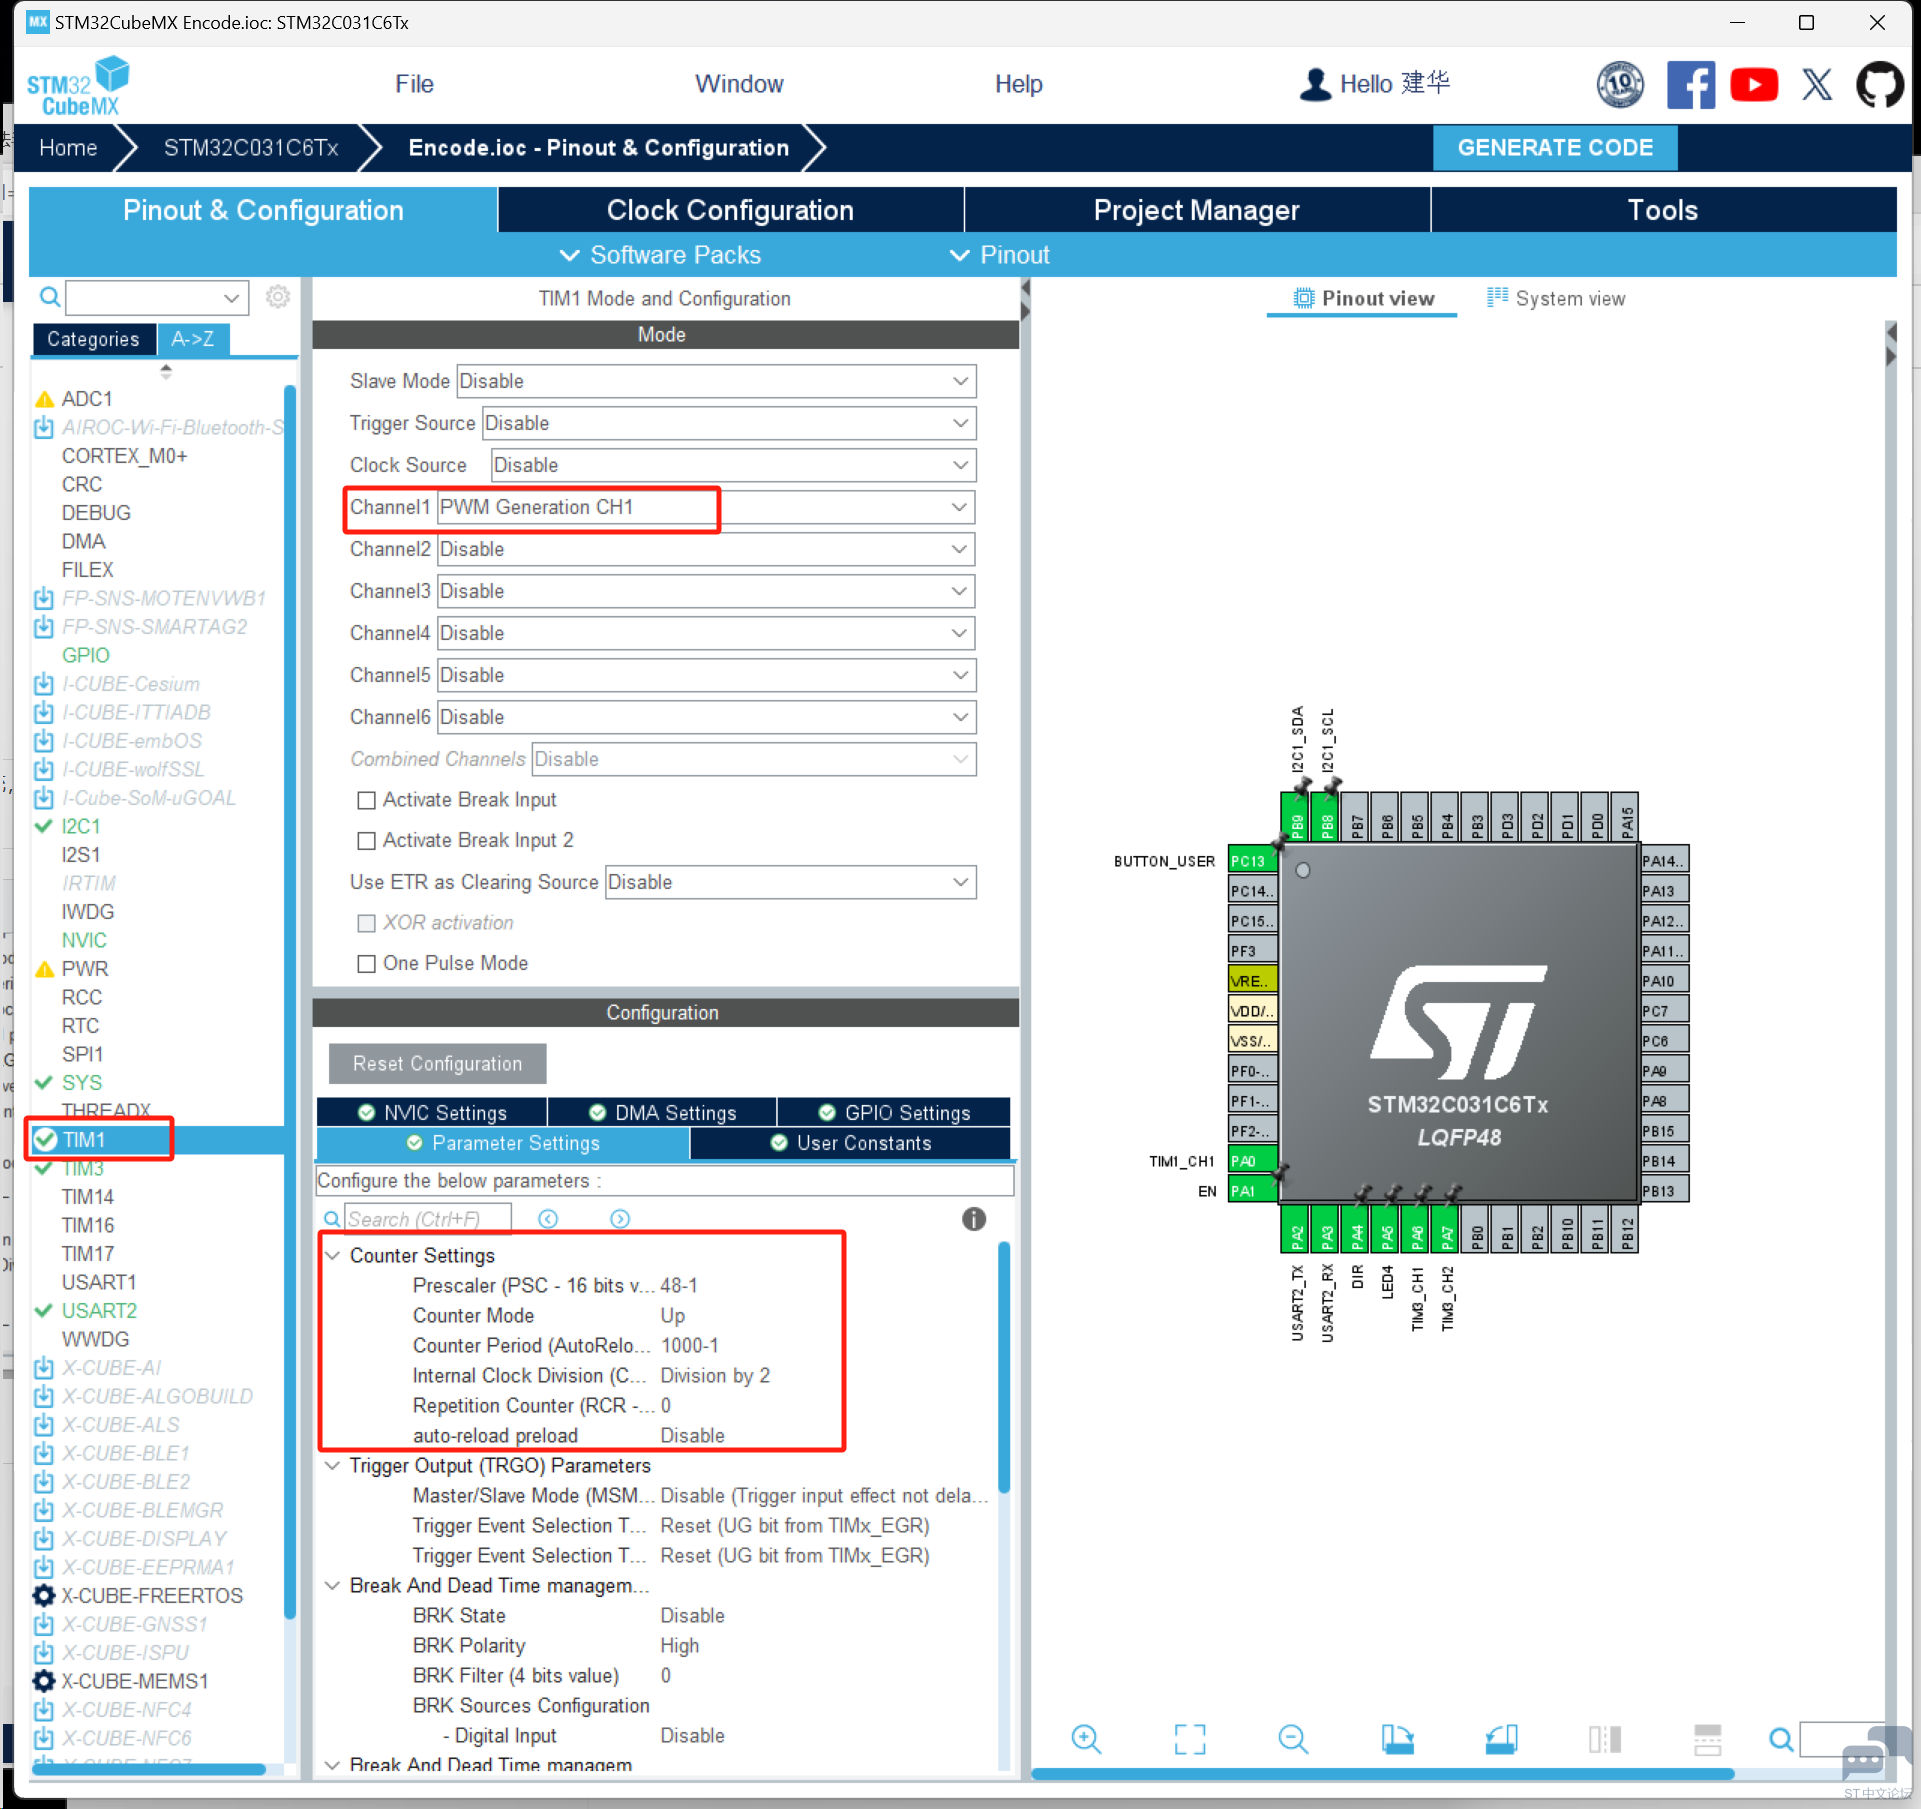Collapse the Trigger Output (TRGO) Parameters group

(332, 1465)
